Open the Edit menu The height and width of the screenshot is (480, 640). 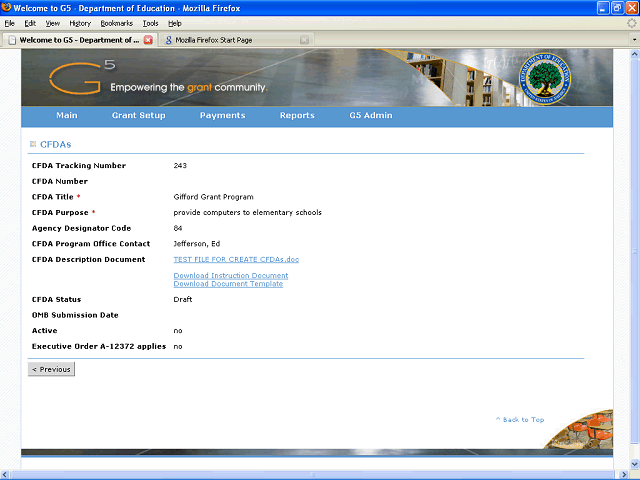(x=30, y=23)
